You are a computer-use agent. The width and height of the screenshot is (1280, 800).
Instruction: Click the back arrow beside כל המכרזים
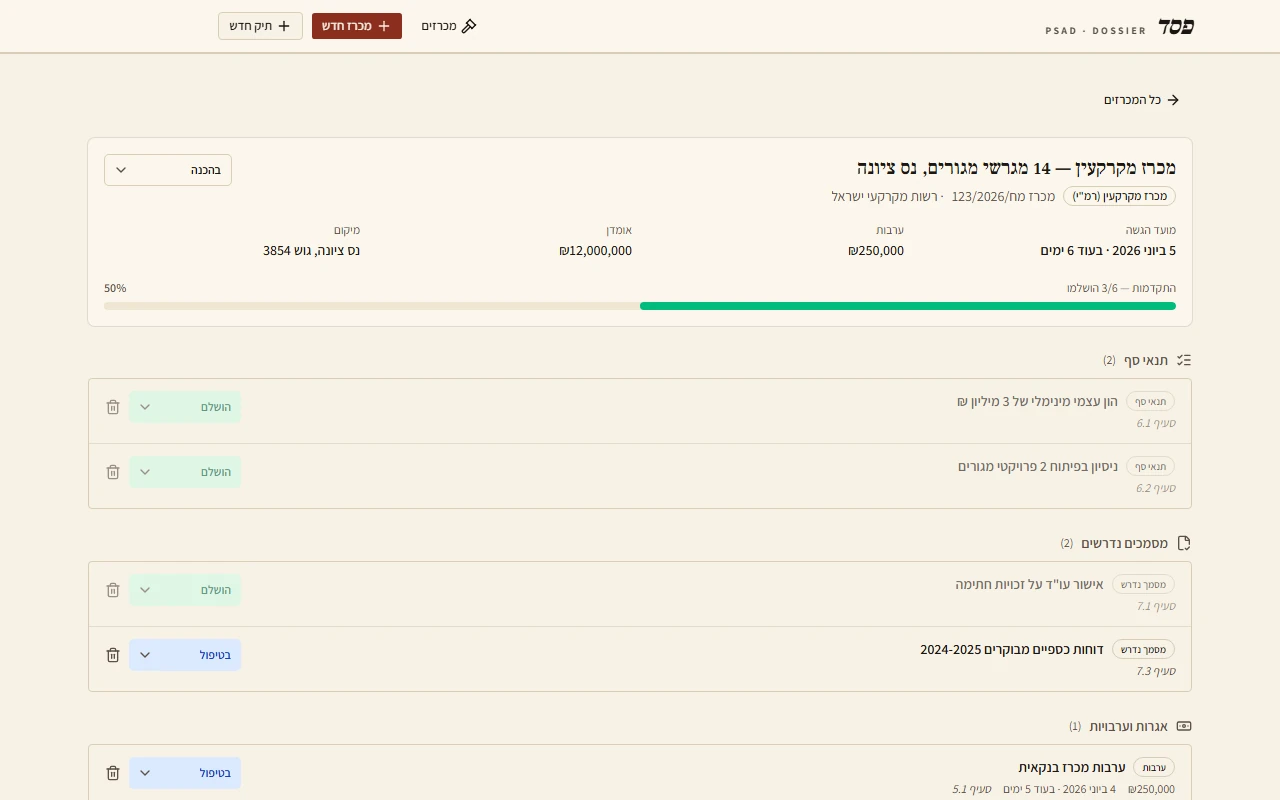click(x=1174, y=100)
